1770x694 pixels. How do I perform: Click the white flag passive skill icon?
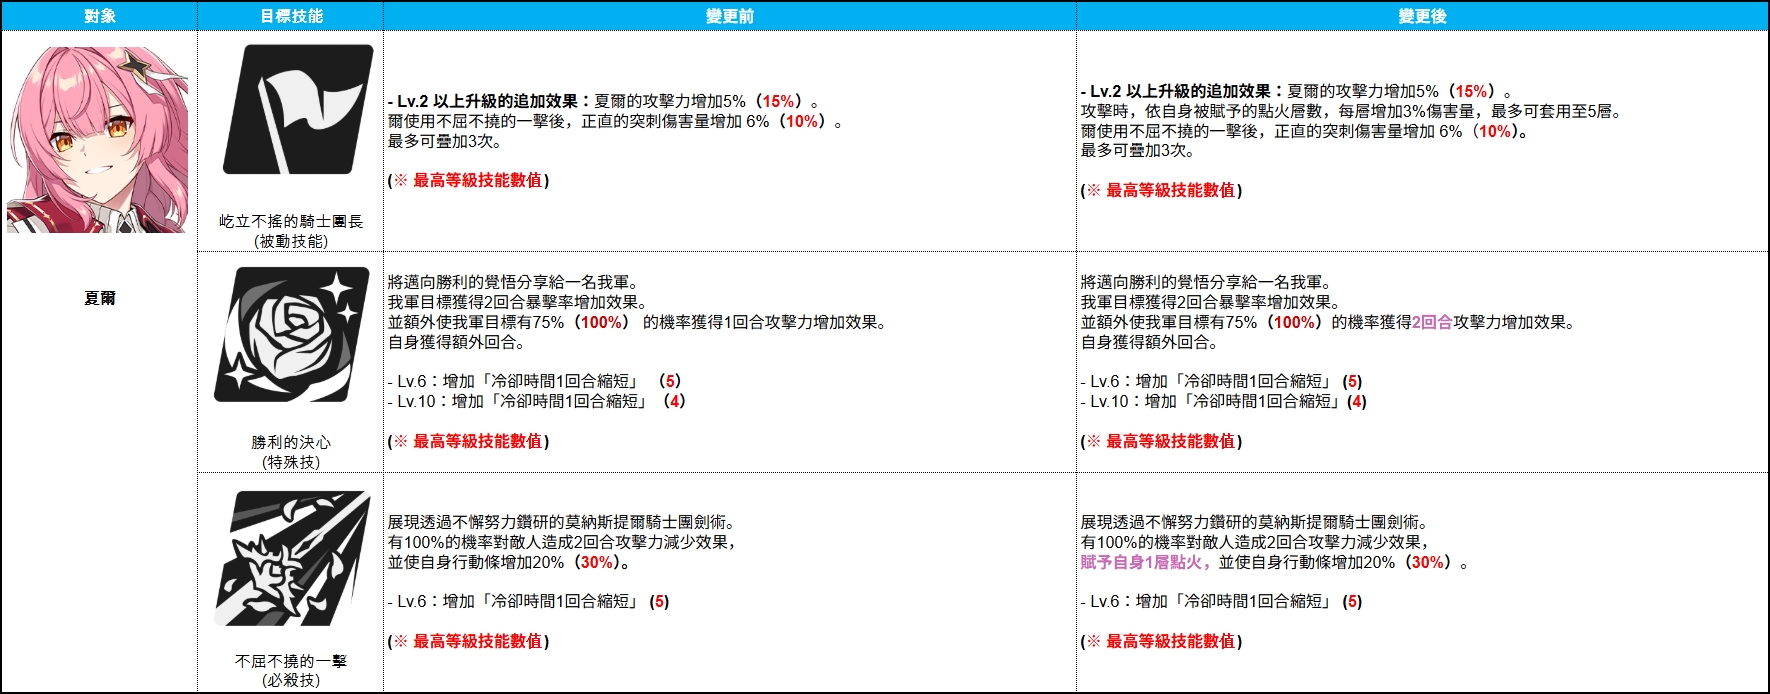click(298, 109)
